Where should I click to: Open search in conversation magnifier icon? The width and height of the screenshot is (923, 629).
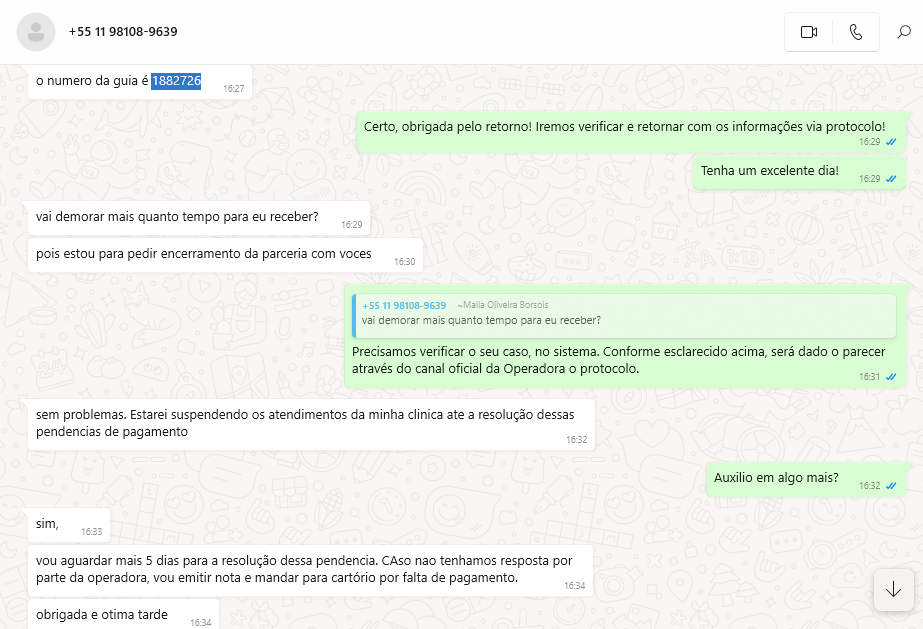tap(904, 32)
